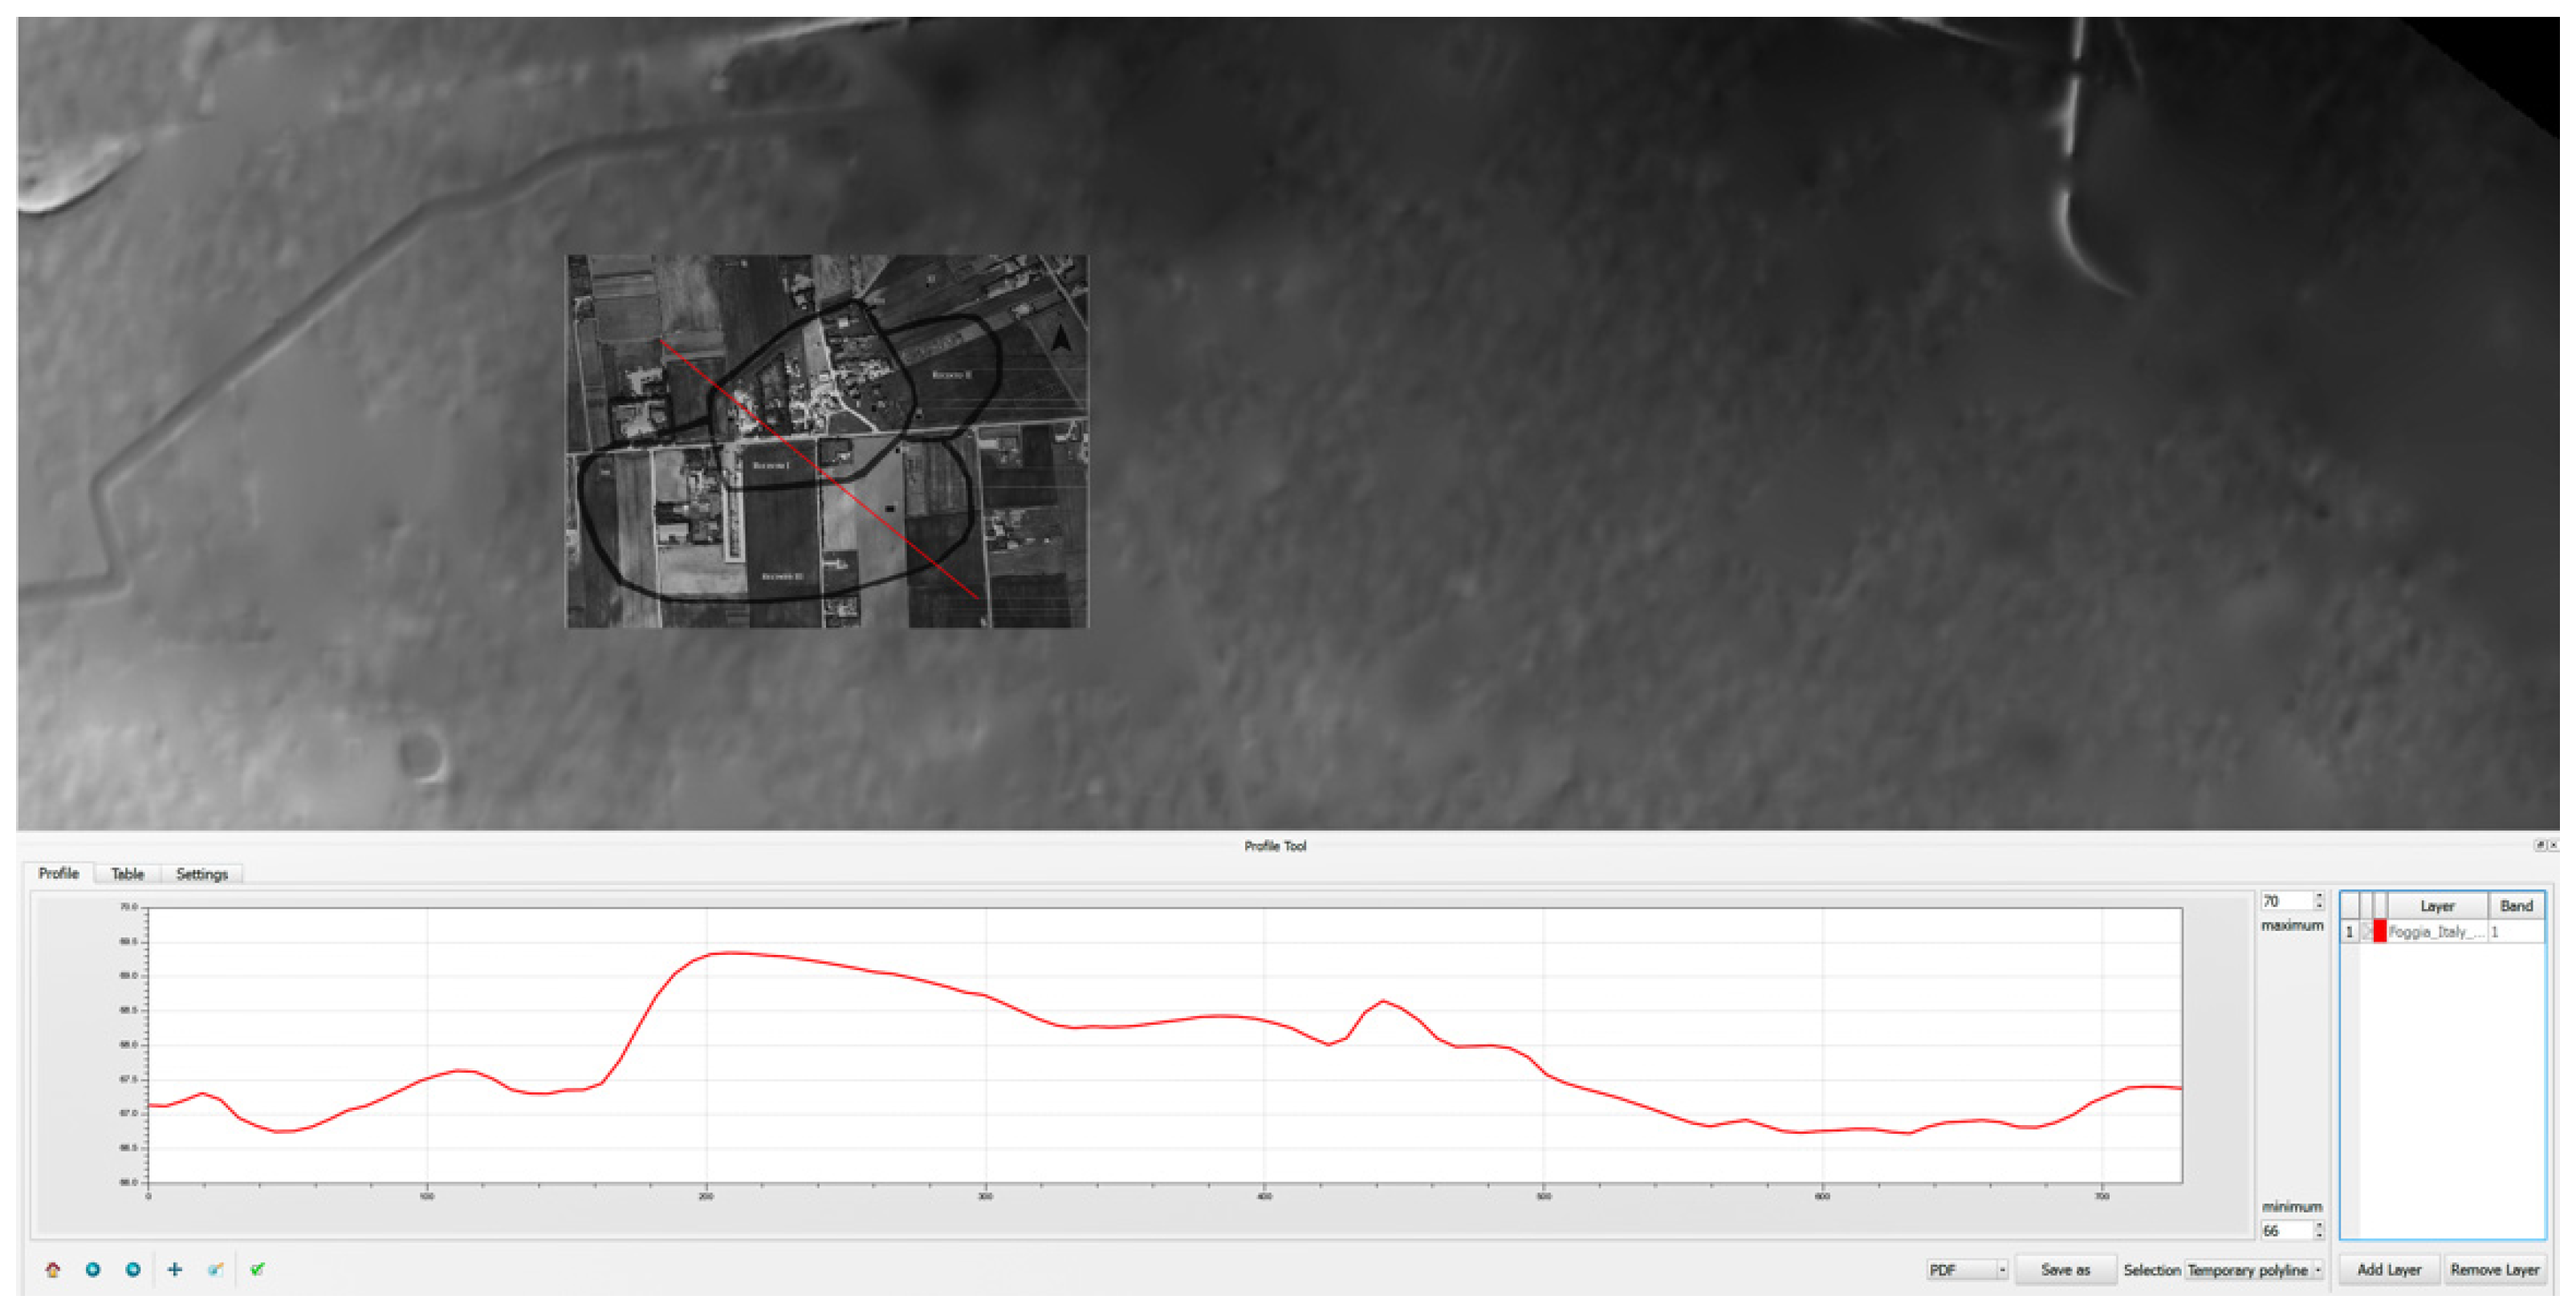This screenshot has width=2576, height=1308.
Task: Click the Add Layer button
Action: point(2388,1269)
